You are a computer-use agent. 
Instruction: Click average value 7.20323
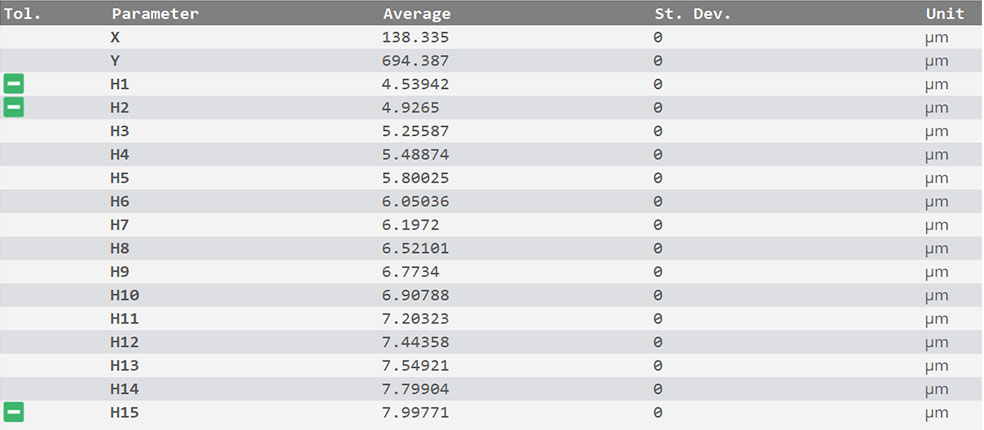click(415, 319)
